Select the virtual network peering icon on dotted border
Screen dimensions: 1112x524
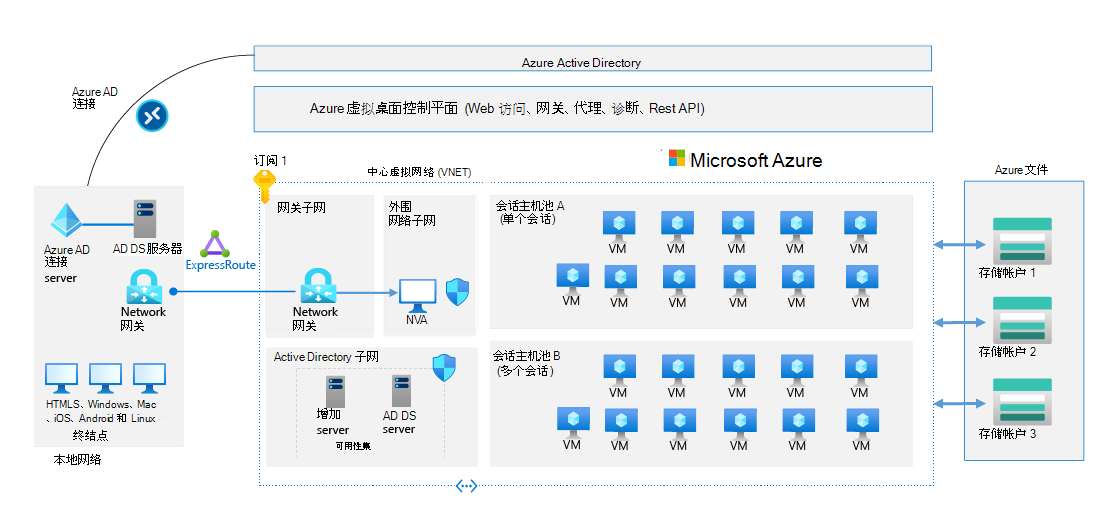tap(466, 486)
